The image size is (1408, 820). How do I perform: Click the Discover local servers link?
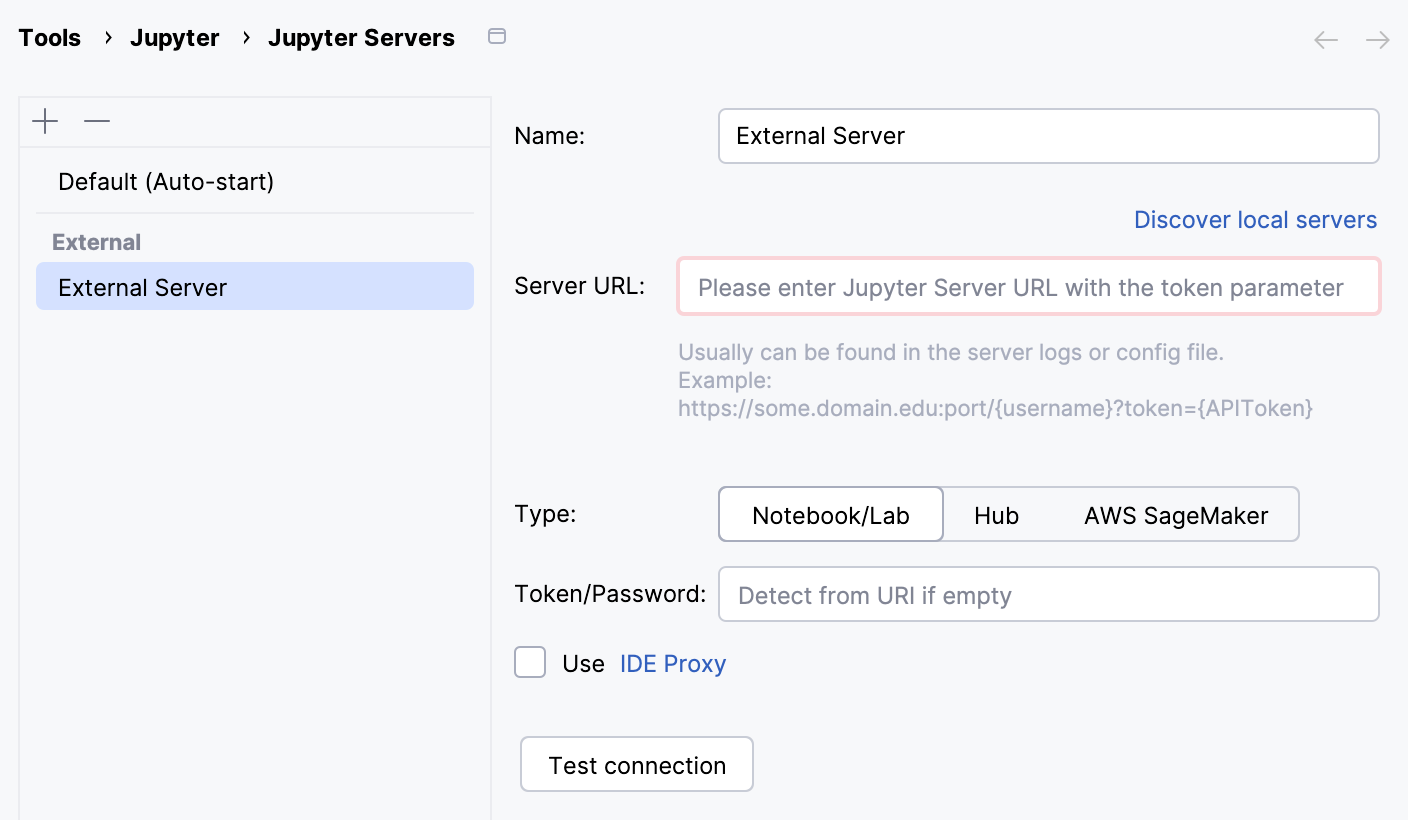click(x=1255, y=219)
